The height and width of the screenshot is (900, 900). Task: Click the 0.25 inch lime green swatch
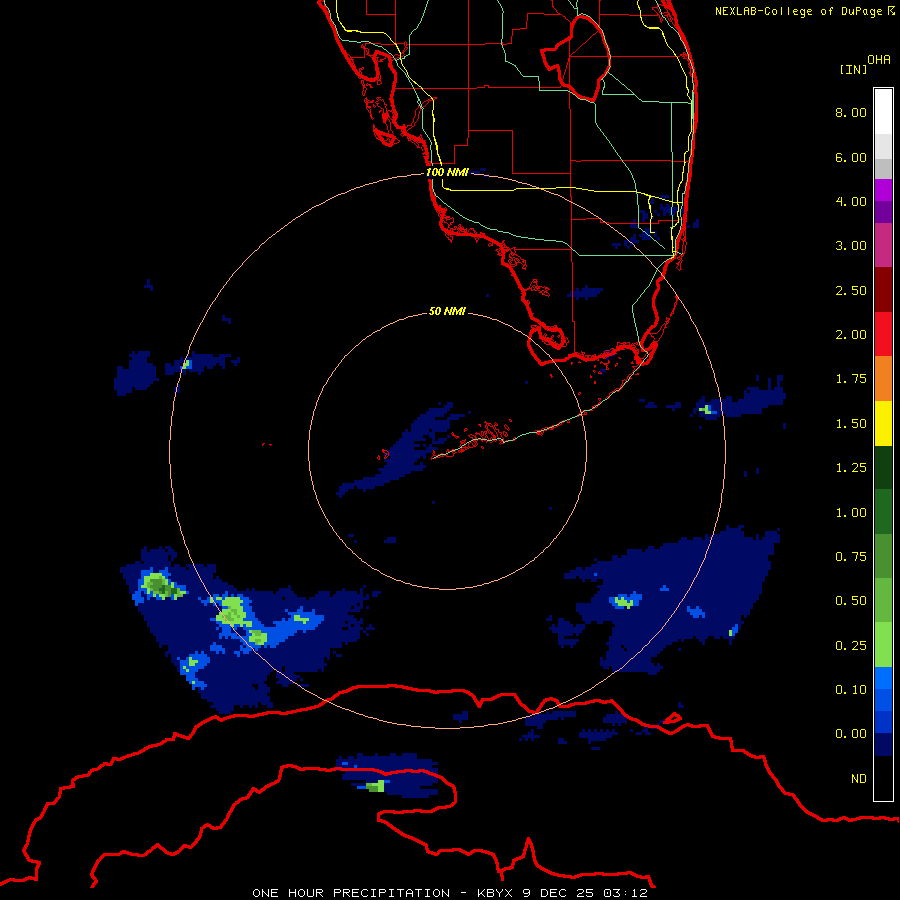click(x=883, y=645)
